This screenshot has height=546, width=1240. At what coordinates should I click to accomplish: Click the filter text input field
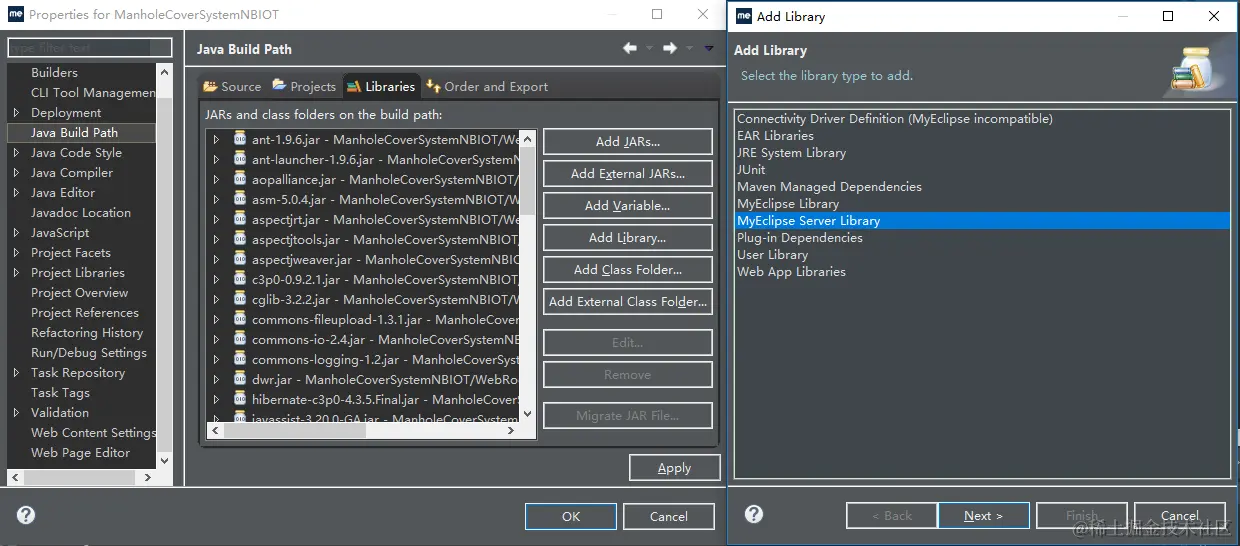[x=90, y=48]
